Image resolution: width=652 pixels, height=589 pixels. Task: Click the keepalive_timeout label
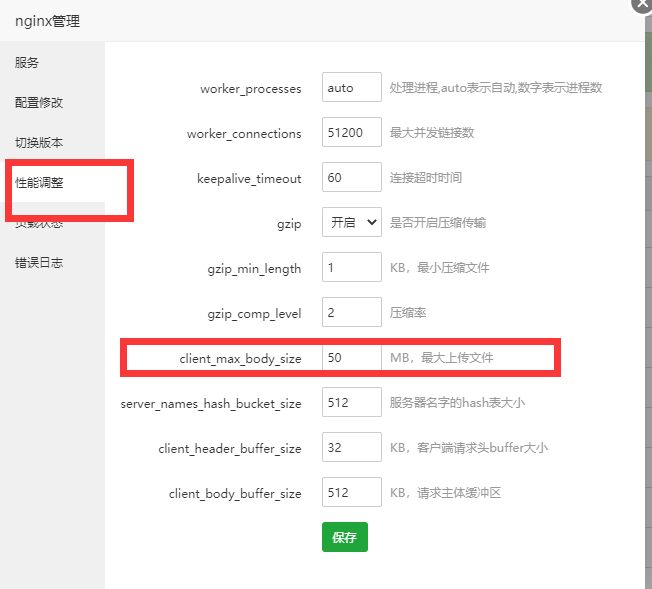[249, 178]
